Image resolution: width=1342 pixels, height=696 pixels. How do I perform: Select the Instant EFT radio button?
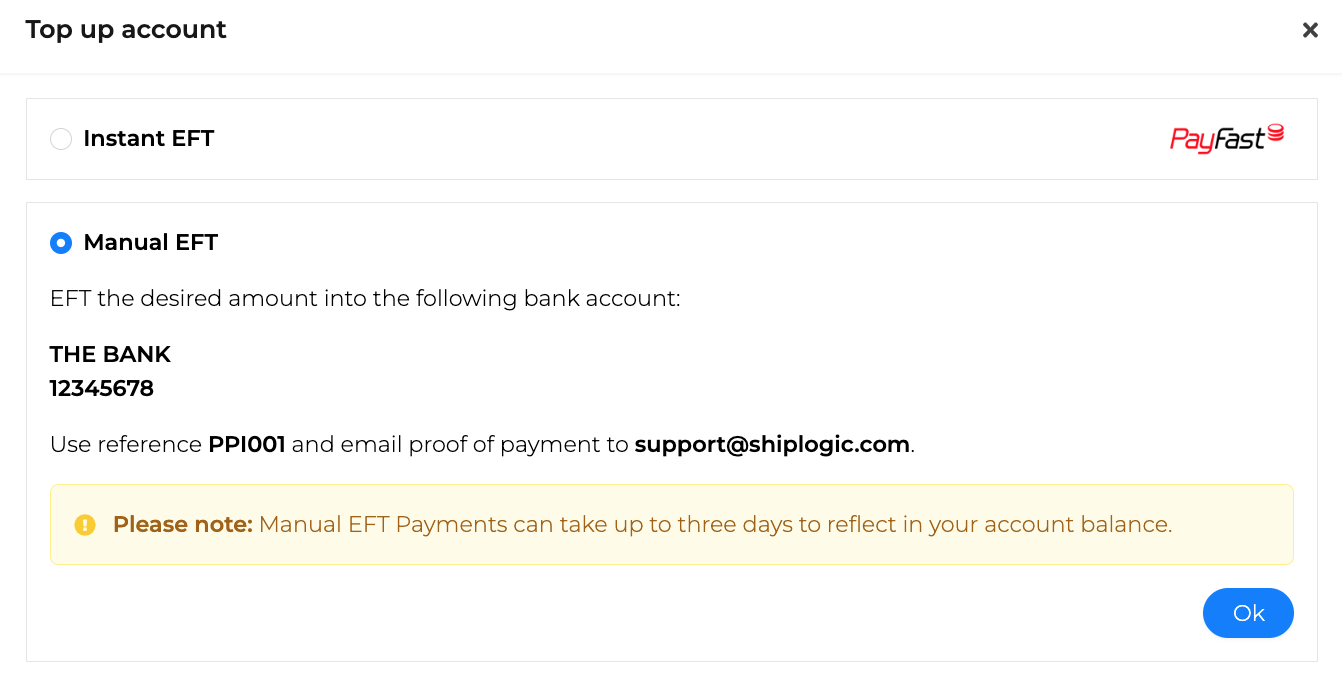[x=61, y=139]
